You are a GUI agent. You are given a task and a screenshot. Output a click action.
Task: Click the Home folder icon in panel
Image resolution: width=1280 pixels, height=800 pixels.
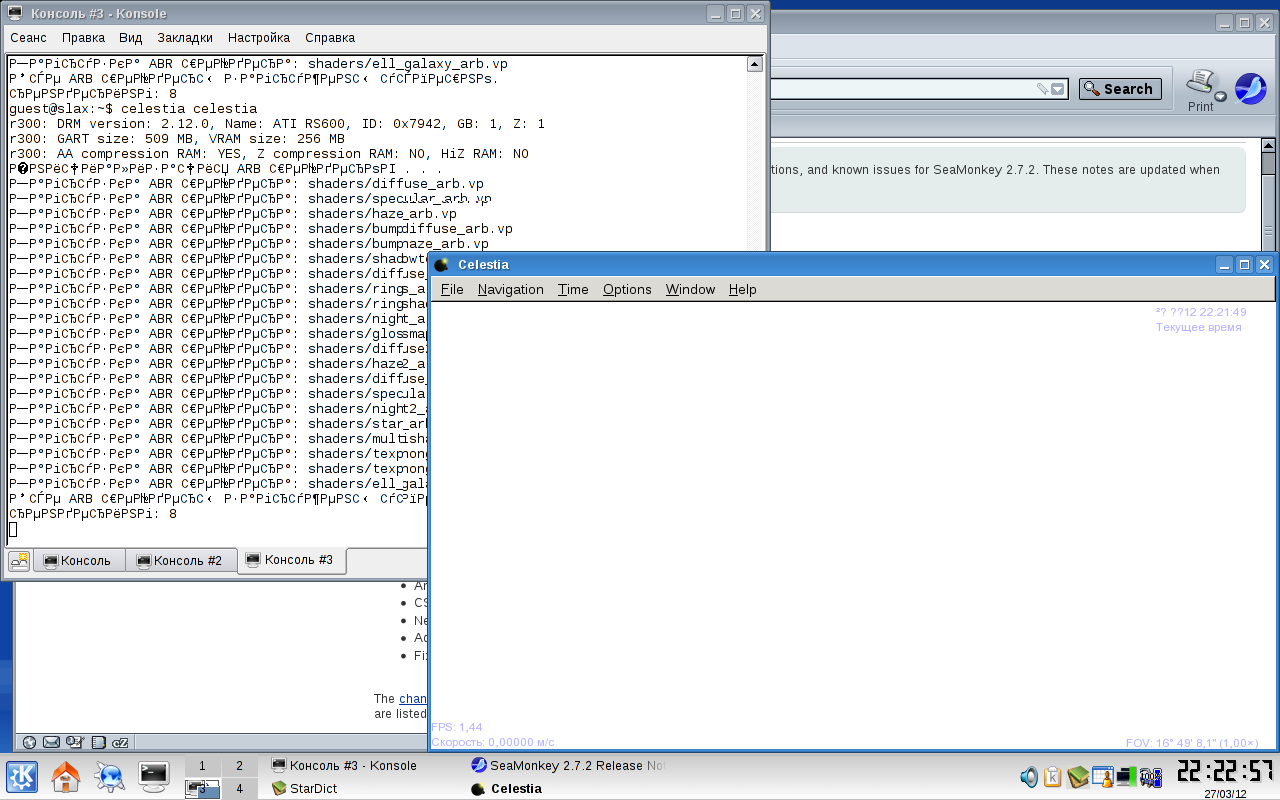click(66, 776)
